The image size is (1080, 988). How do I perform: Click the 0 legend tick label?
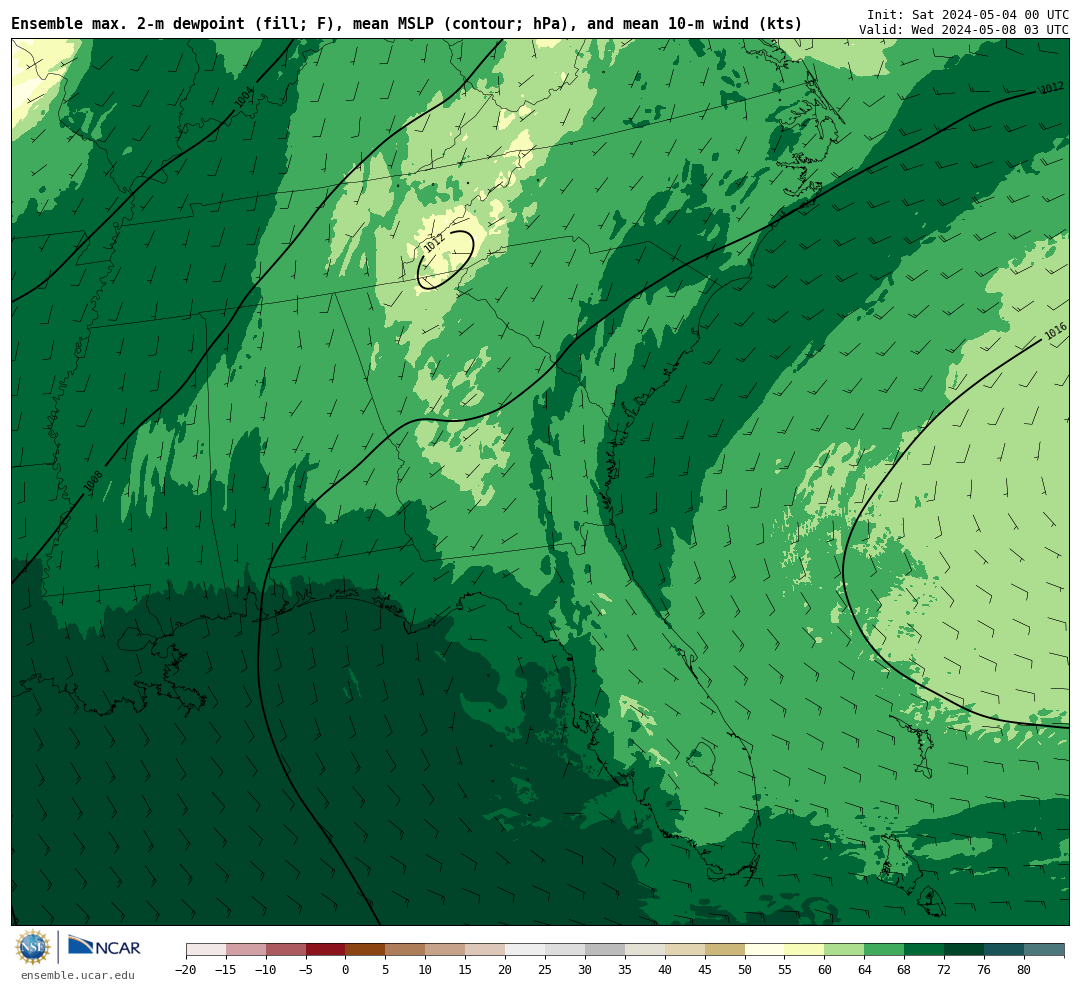coord(346,969)
